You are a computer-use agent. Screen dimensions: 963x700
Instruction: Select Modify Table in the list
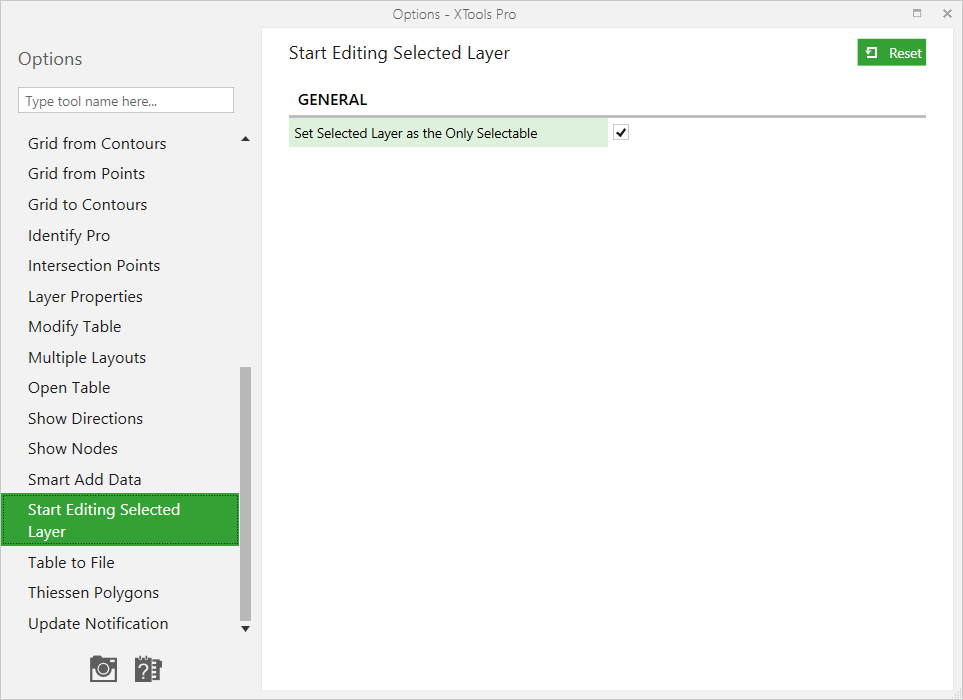(74, 327)
